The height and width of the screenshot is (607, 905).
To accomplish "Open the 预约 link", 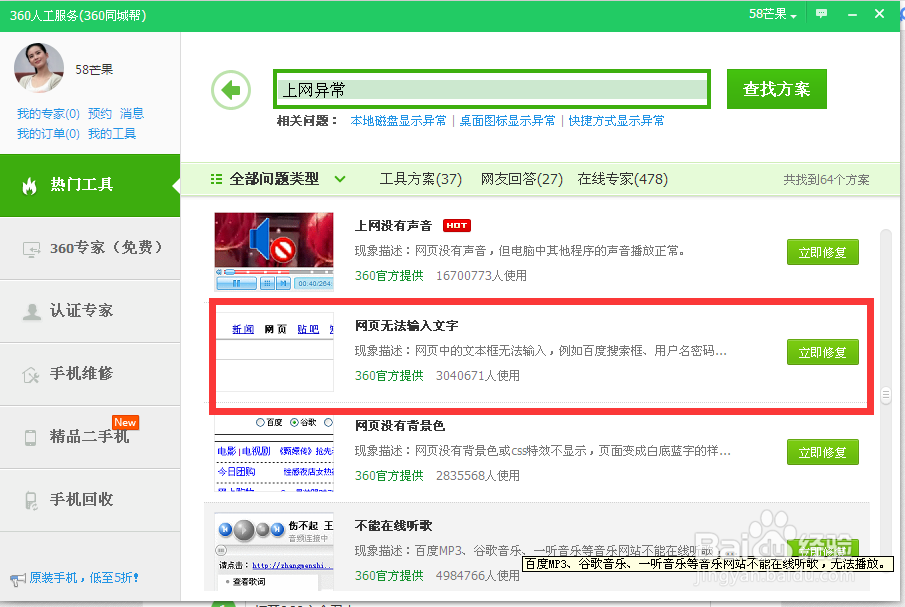I will [x=99, y=114].
